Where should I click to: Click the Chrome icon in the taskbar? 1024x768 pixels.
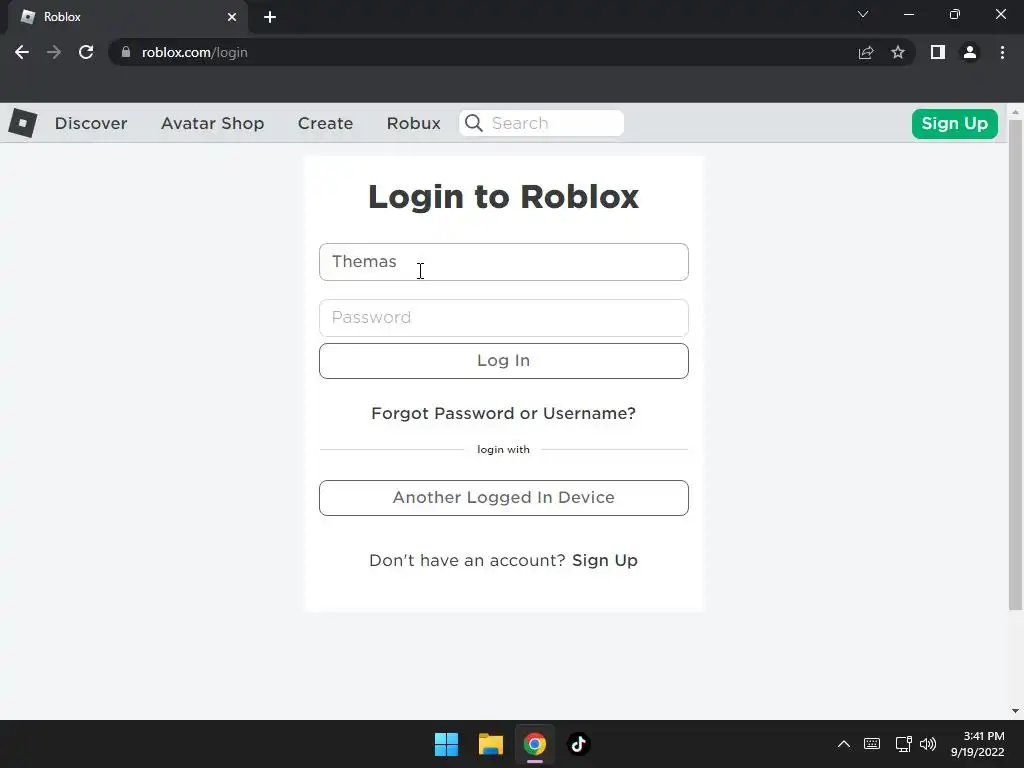(x=534, y=744)
